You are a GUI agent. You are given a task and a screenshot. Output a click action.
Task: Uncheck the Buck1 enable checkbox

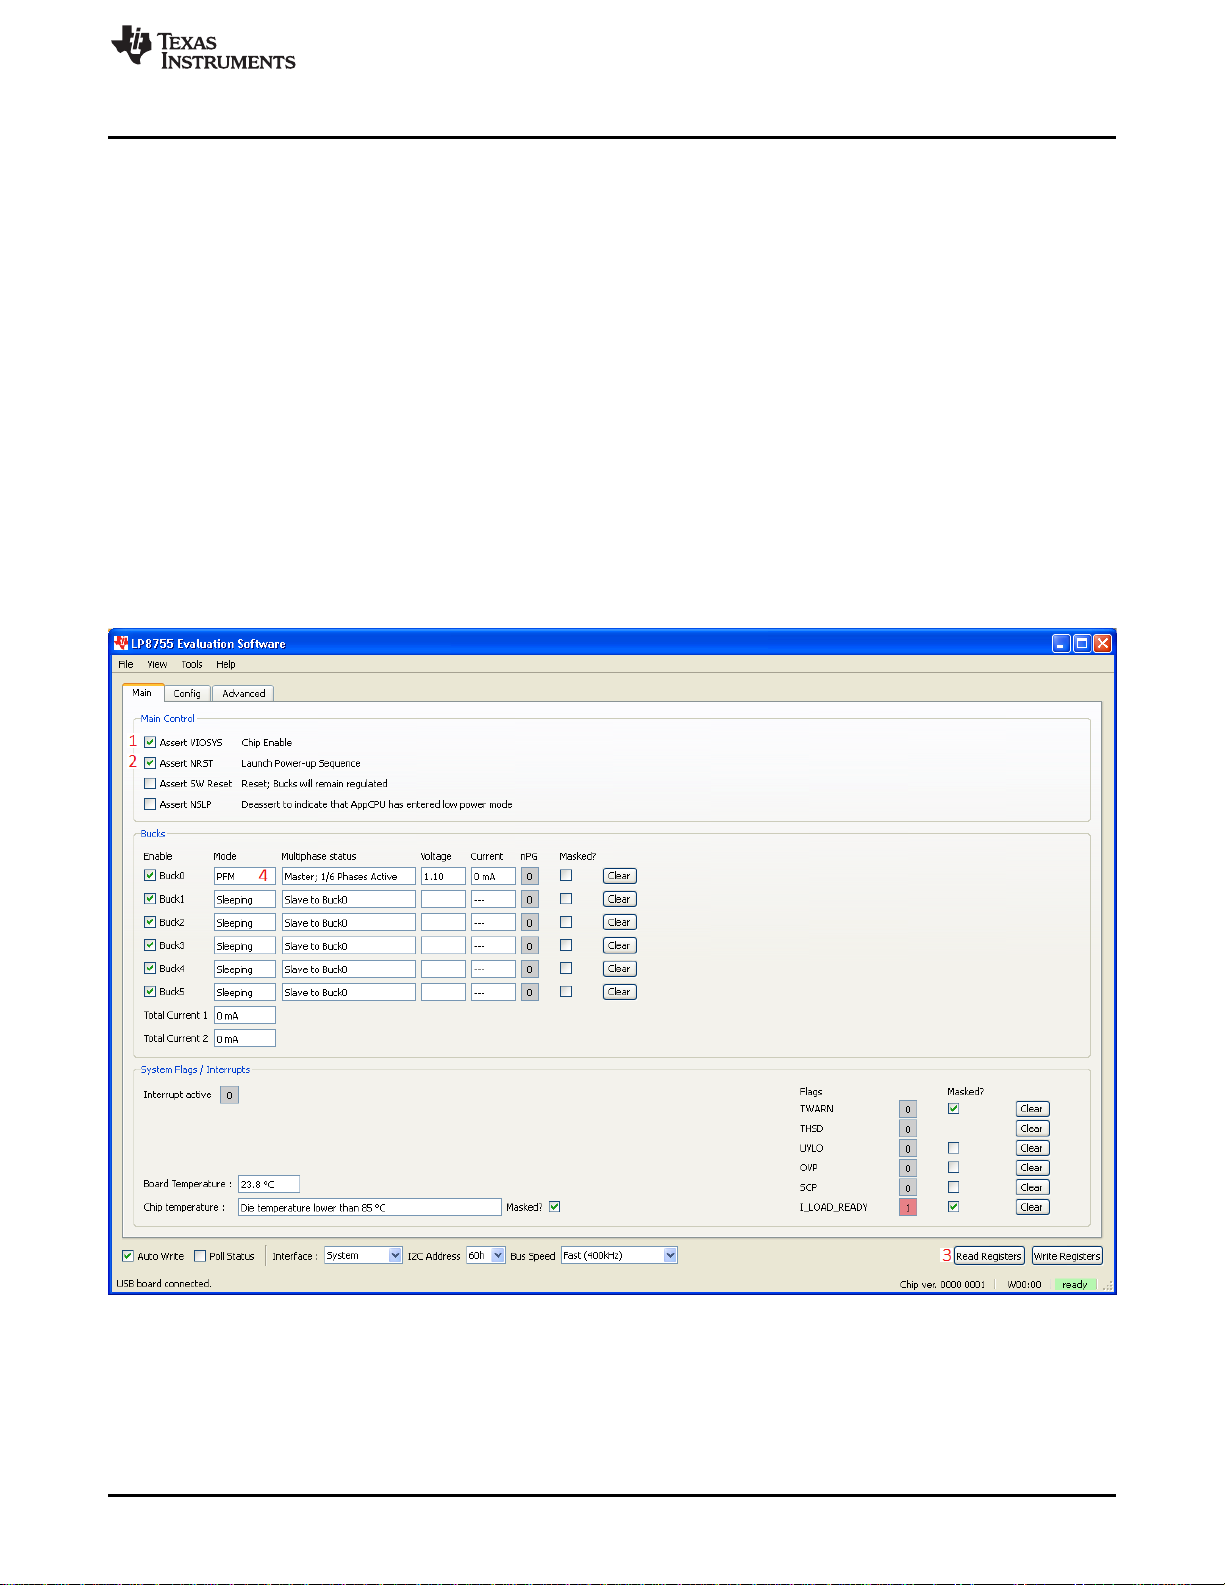click(150, 899)
